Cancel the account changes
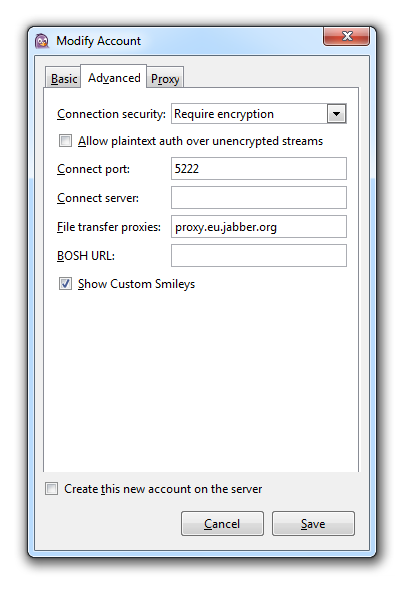The height and width of the screenshot is (598, 408). click(x=222, y=524)
